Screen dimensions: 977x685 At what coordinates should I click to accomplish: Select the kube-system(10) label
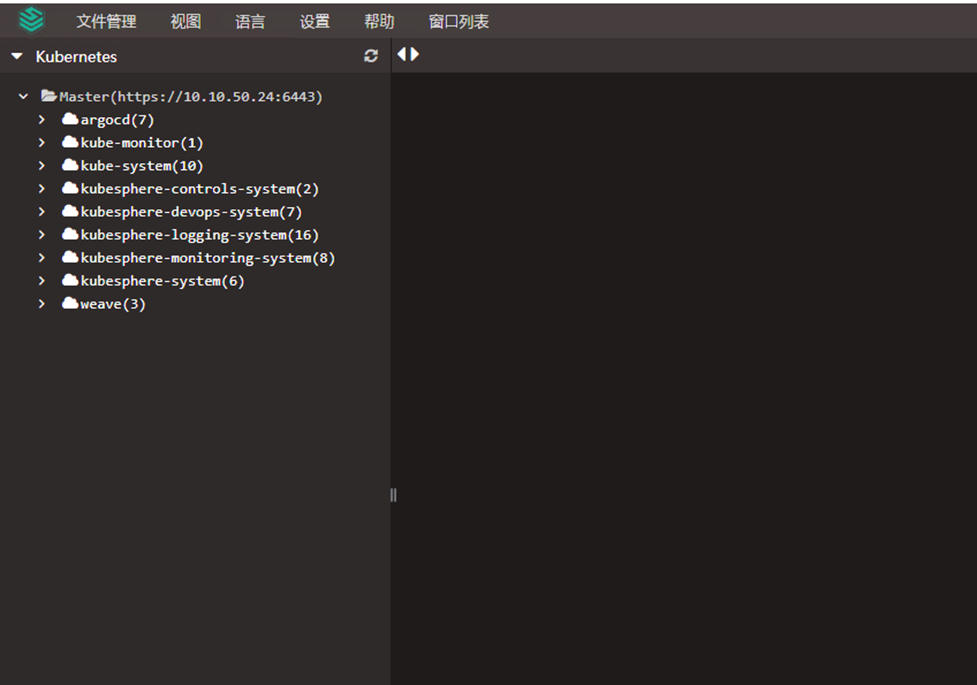(142, 166)
